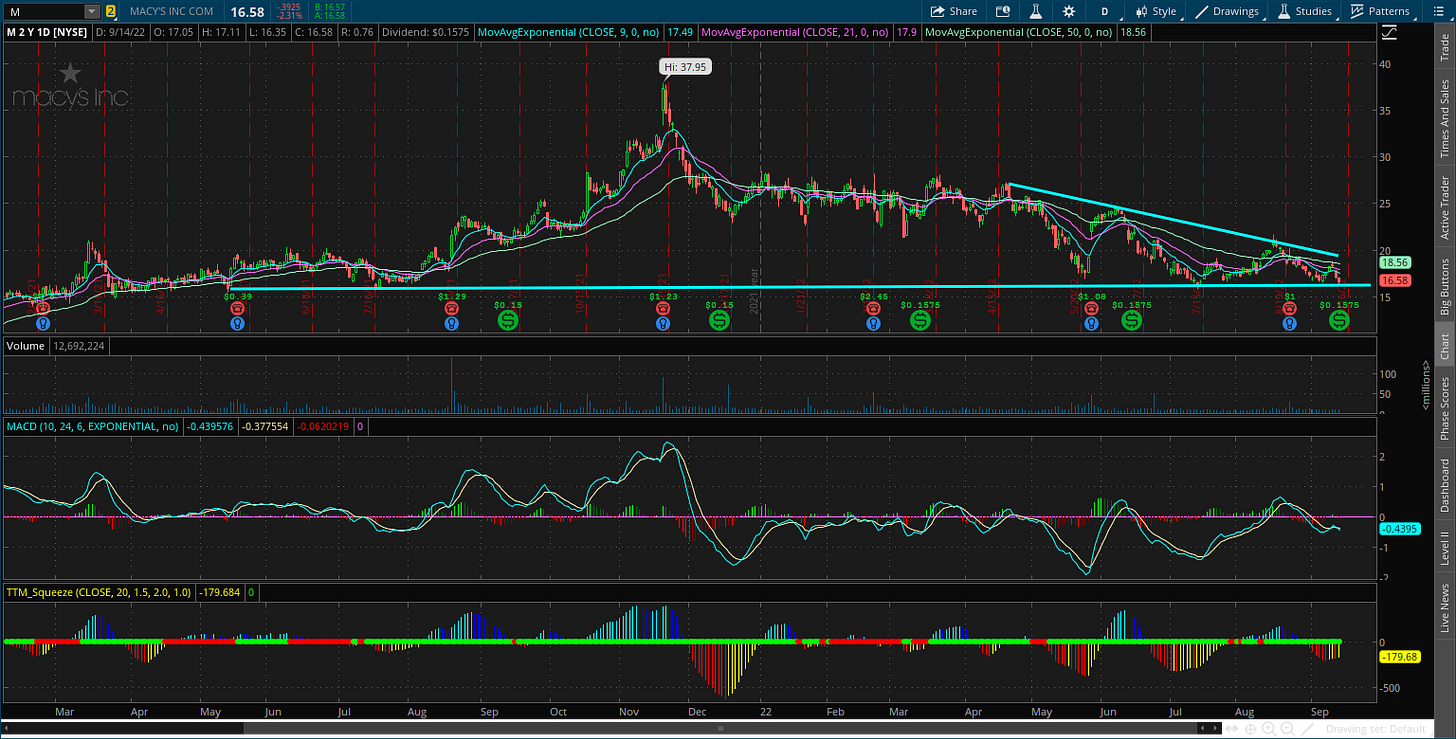Click the green dividend icon in December 2021

719,320
